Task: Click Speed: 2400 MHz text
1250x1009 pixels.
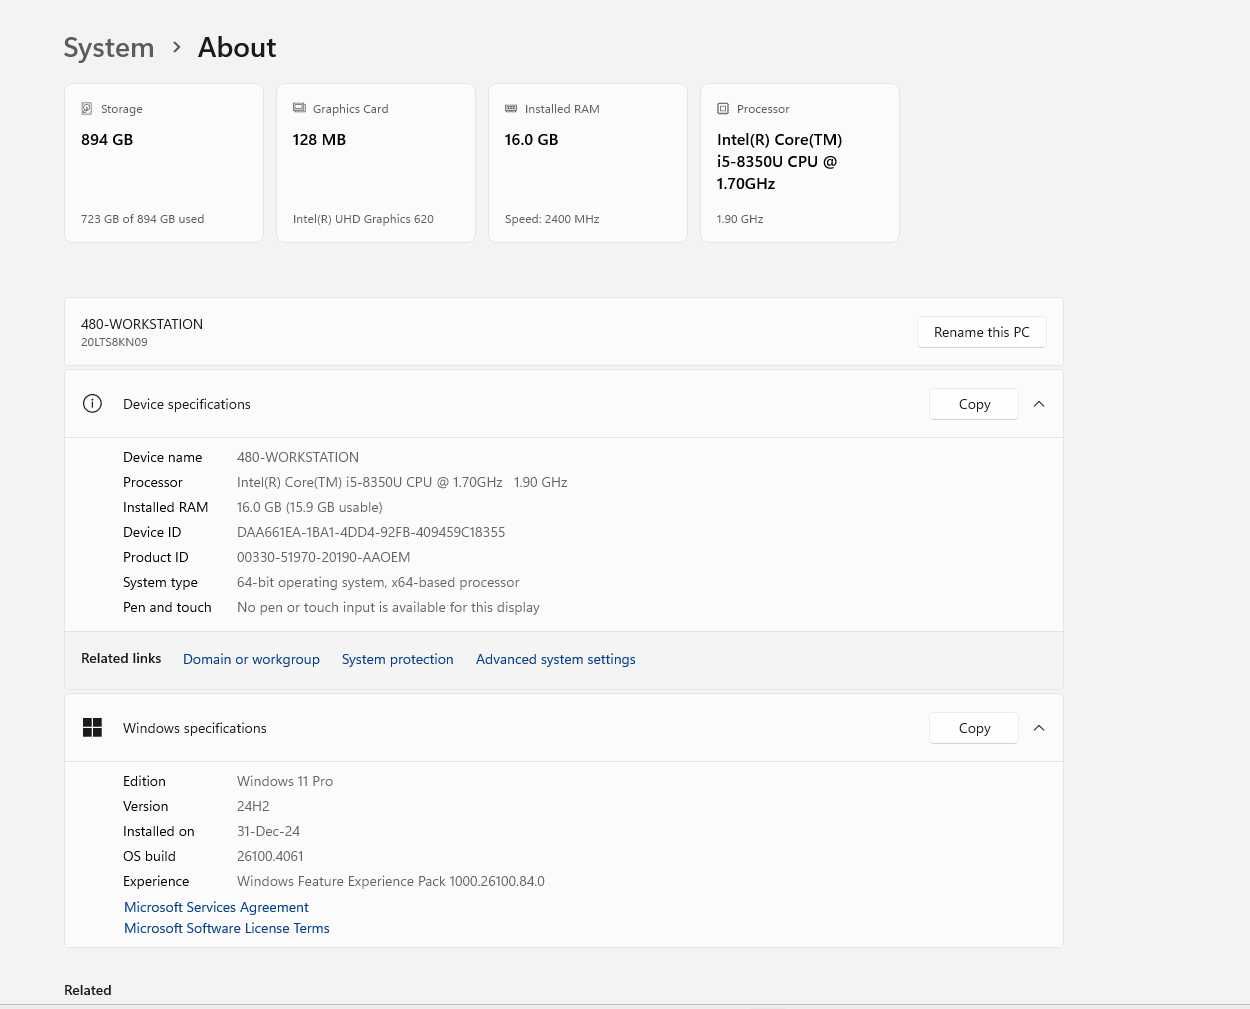Action: pos(552,219)
